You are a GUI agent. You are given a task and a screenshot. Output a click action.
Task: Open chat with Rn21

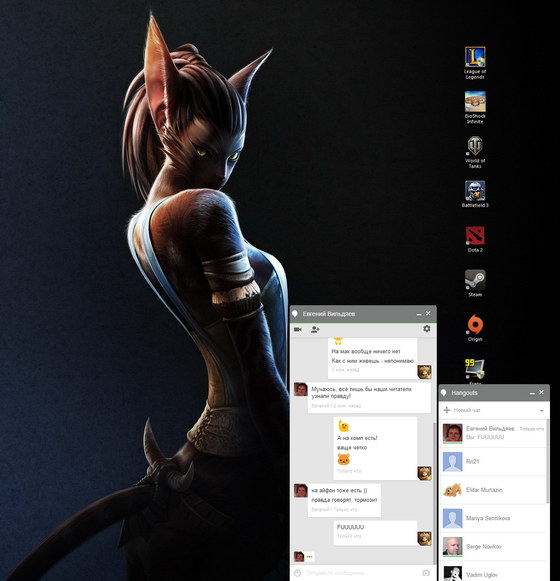(493, 461)
